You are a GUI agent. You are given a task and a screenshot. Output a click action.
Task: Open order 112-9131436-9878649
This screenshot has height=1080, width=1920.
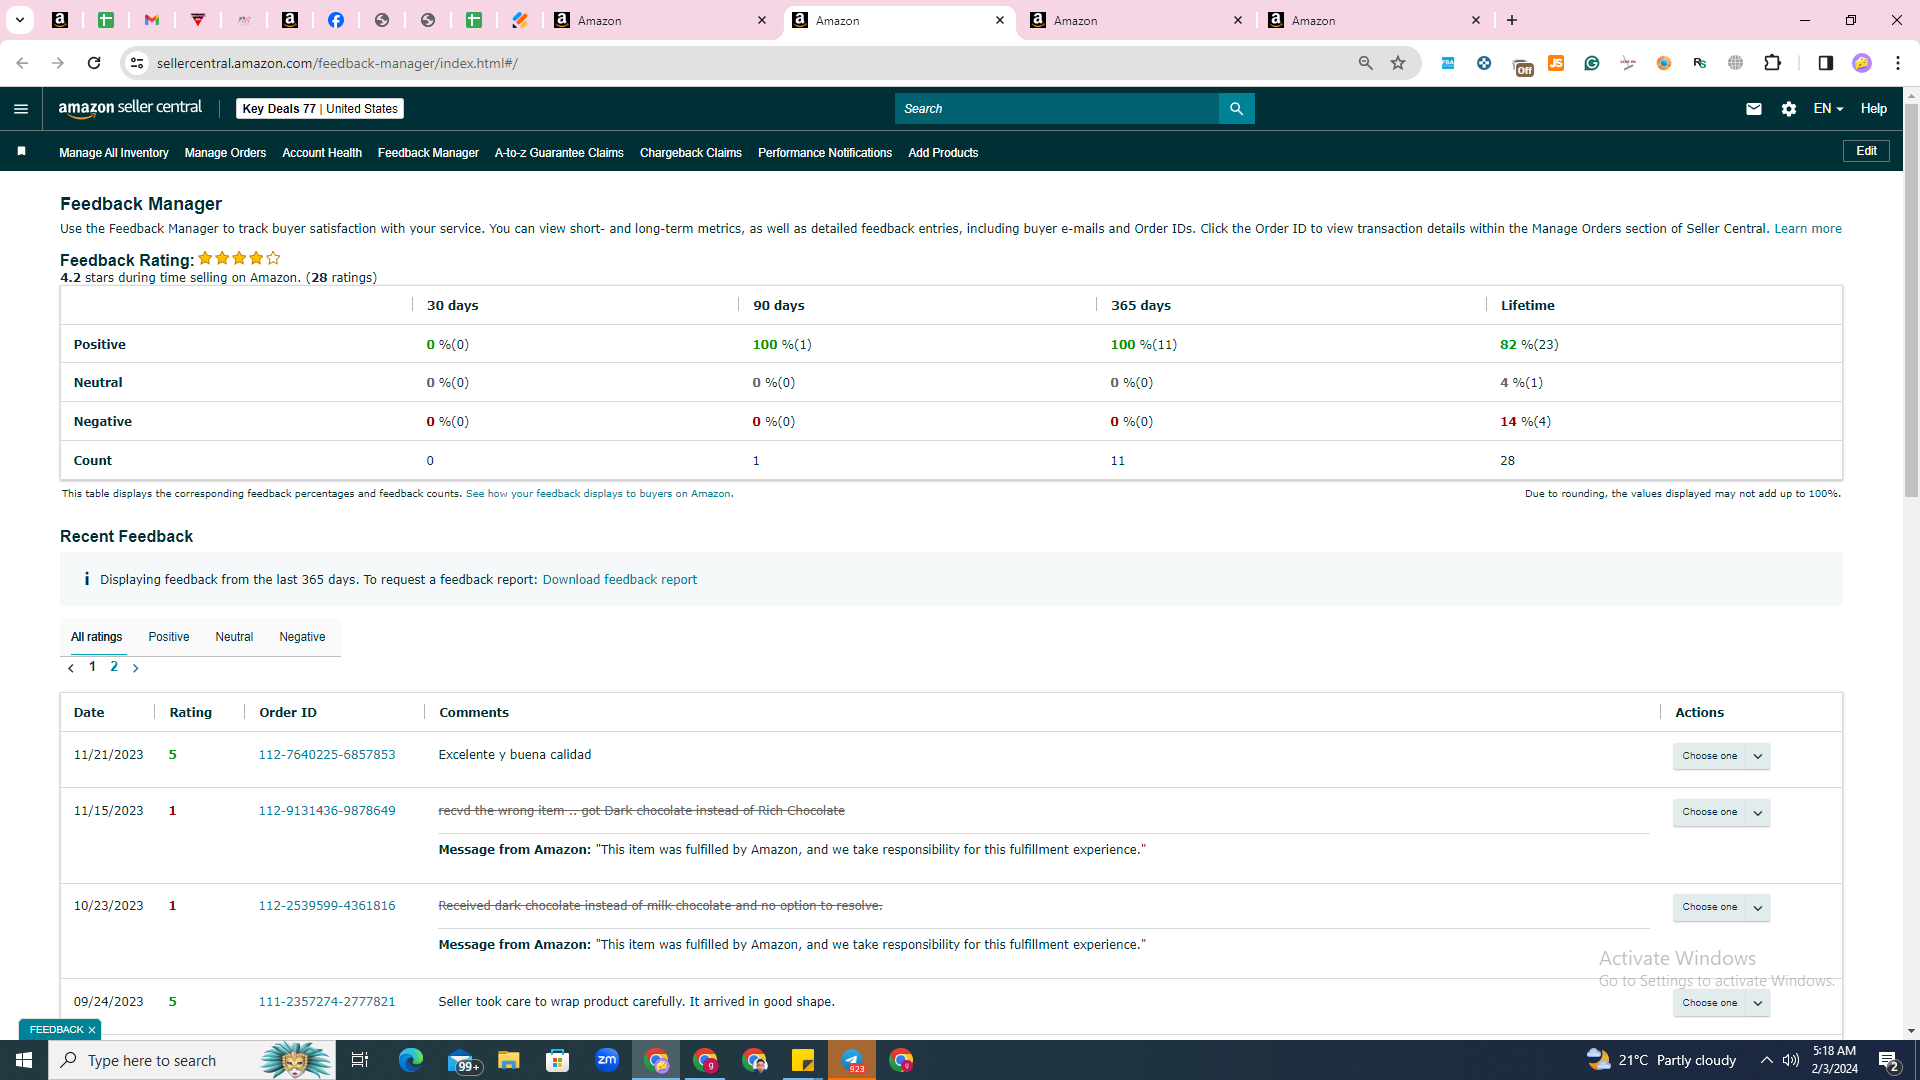pyautogui.click(x=327, y=811)
